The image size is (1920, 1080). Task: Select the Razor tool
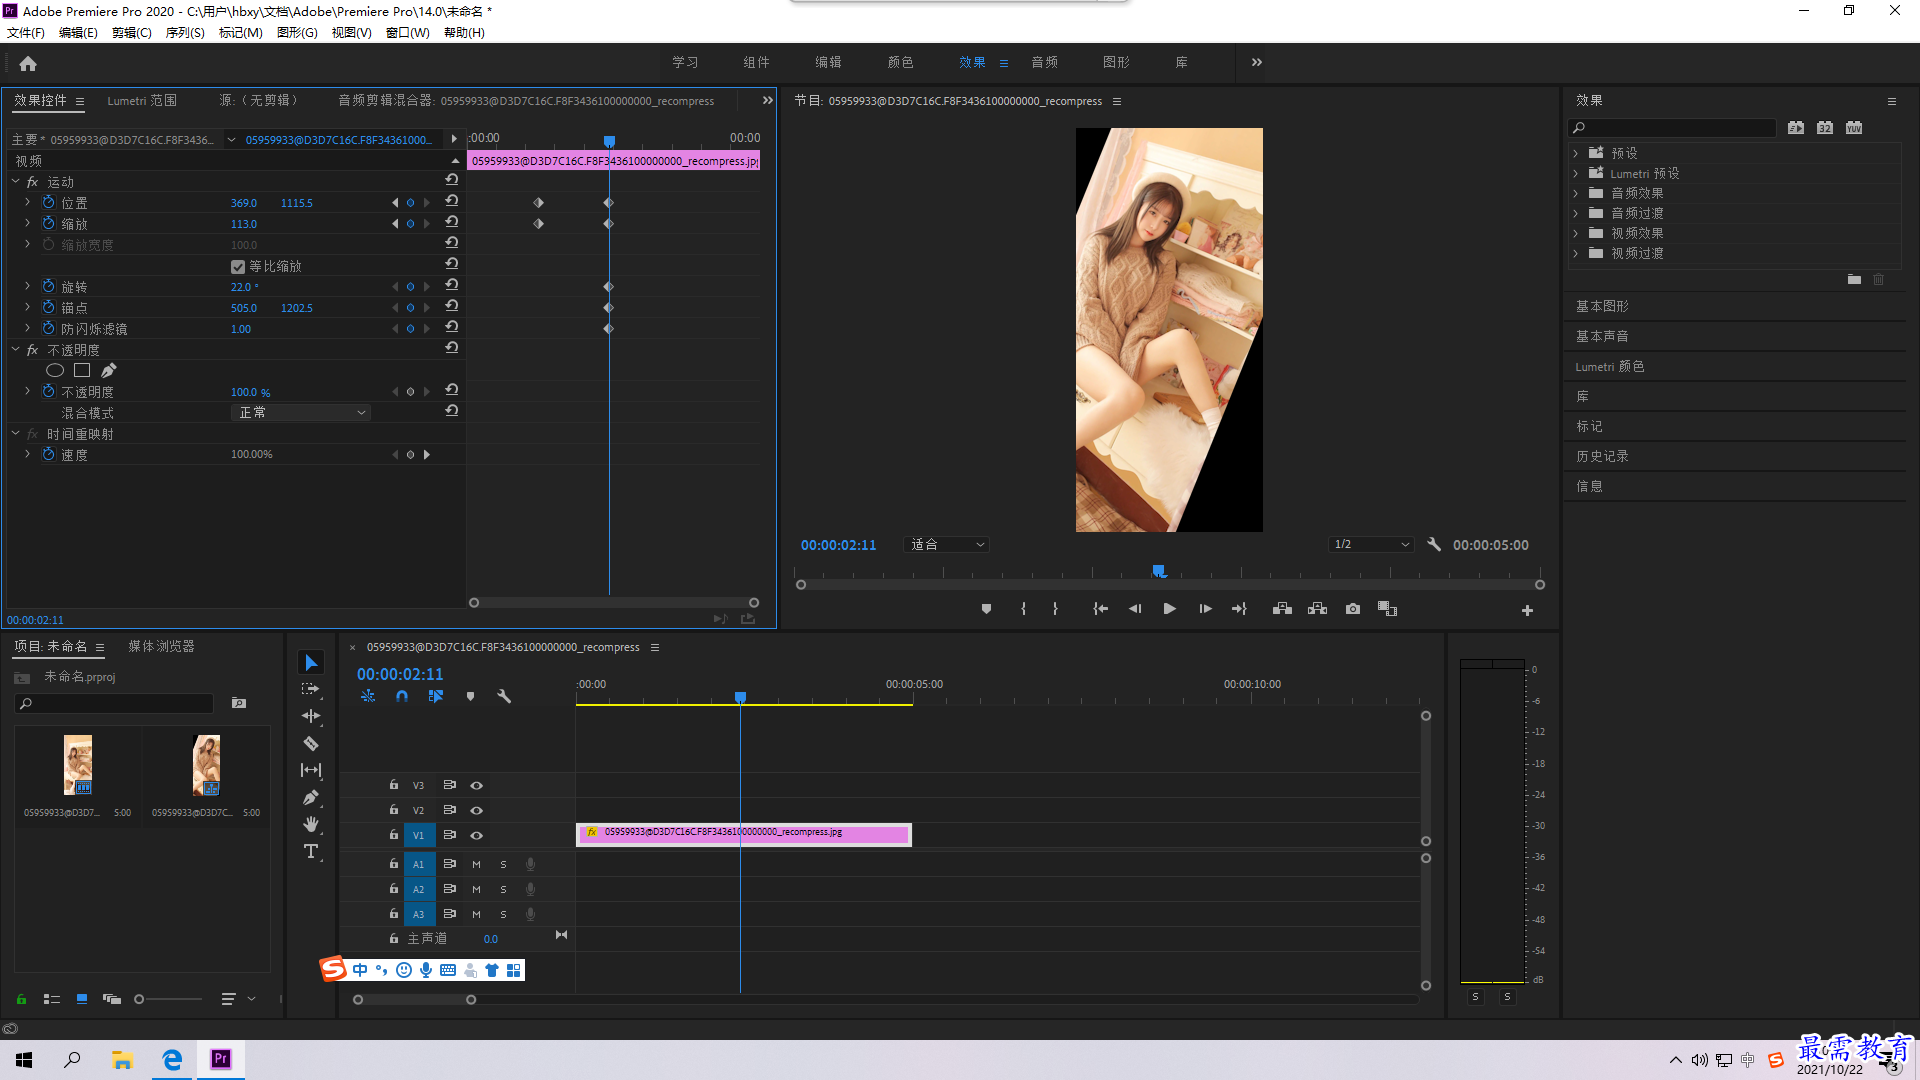(x=311, y=743)
